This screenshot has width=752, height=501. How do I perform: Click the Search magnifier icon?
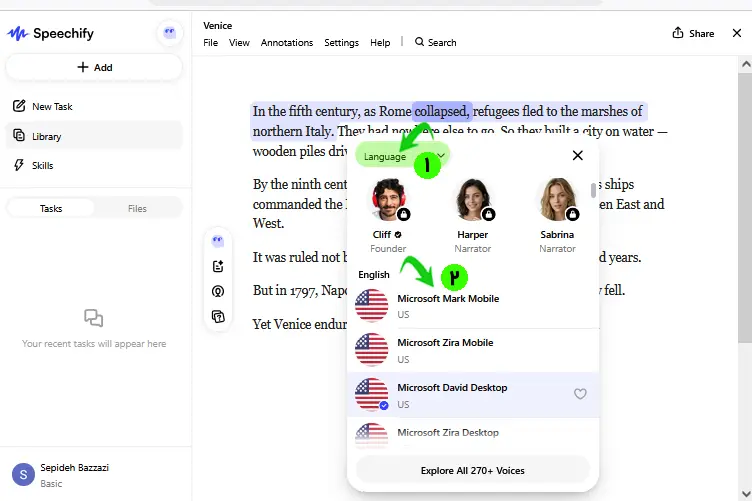pos(419,42)
